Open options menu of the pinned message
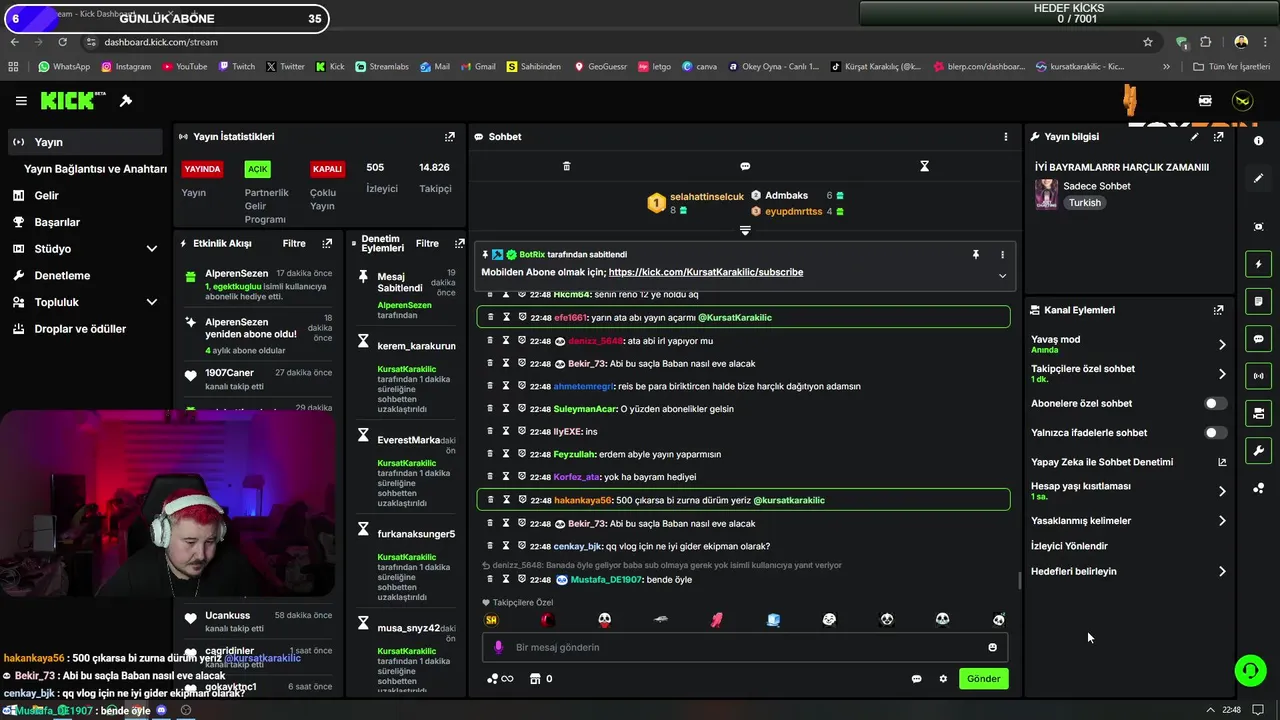The image size is (1280, 720). [x=1002, y=255]
